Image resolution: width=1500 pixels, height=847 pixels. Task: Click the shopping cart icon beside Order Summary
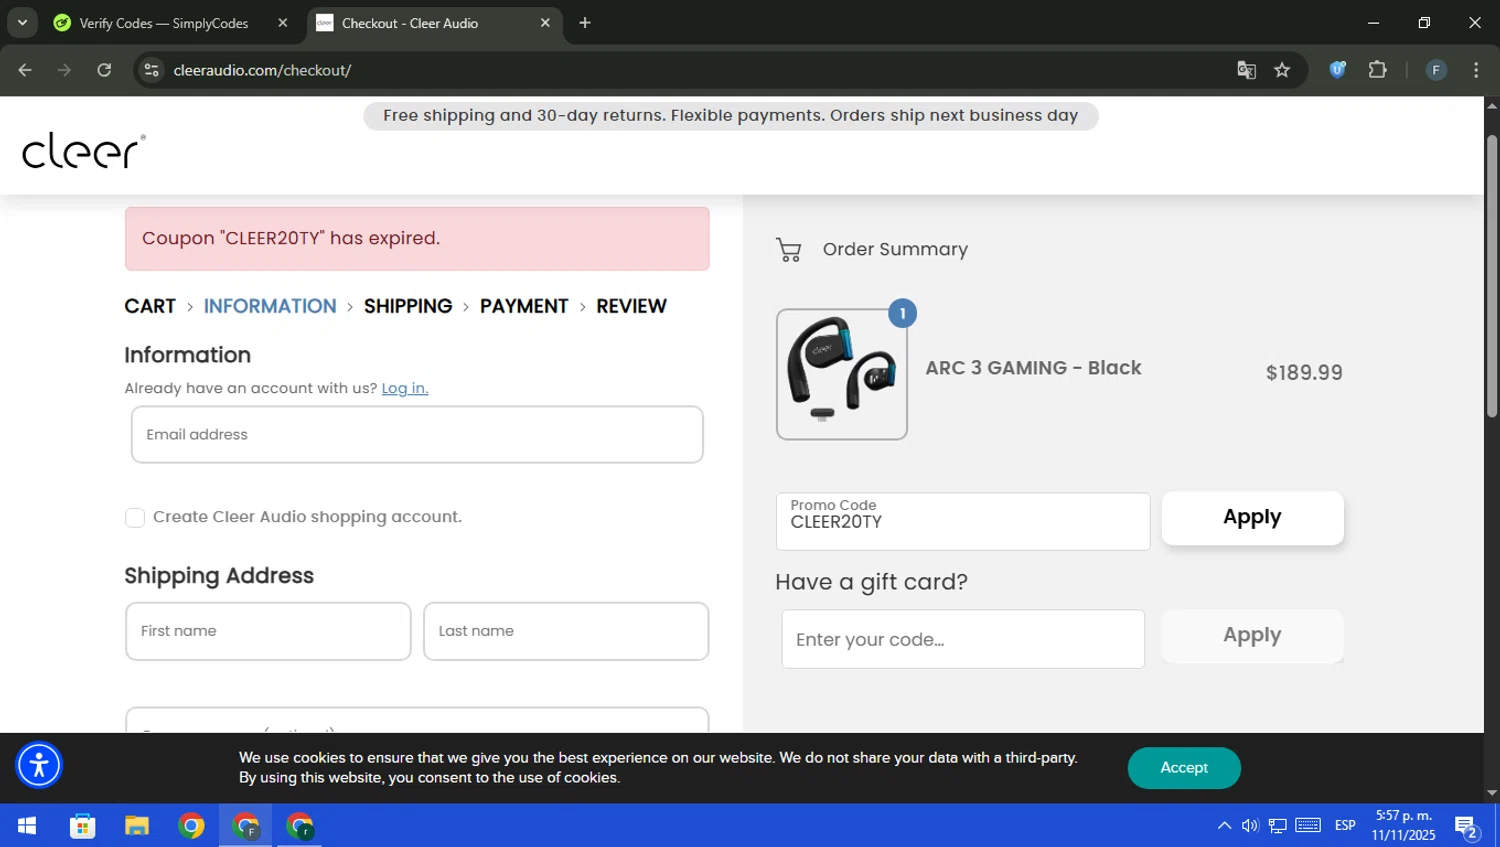(x=789, y=249)
